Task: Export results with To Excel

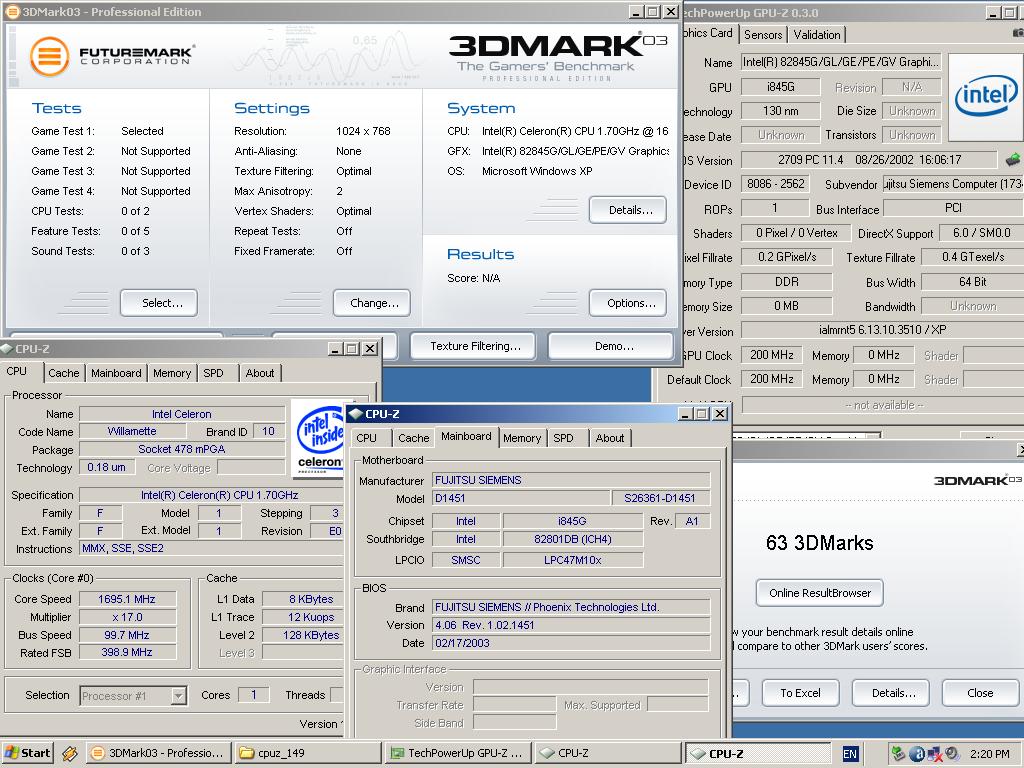Action: point(800,693)
